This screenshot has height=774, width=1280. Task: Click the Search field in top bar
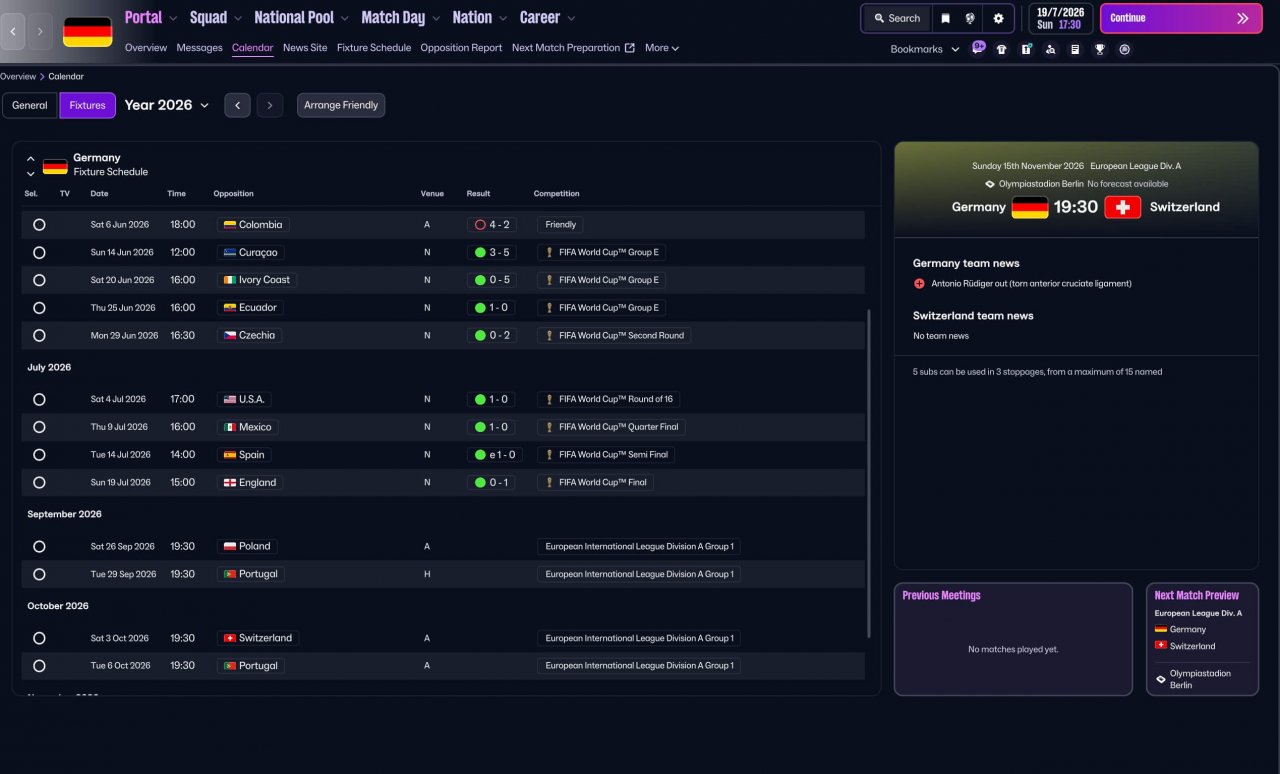(897, 18)
